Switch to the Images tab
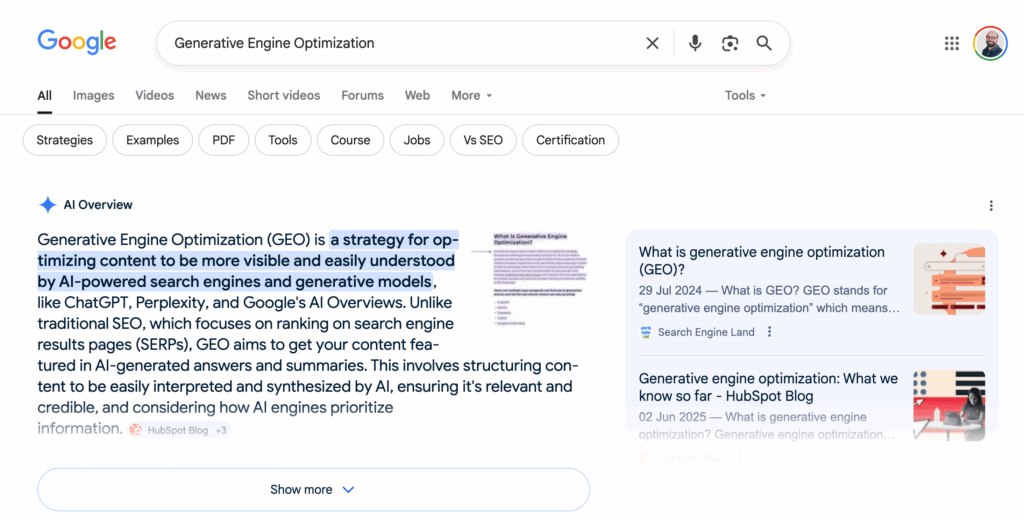Viewport: 1024px width, 520px height. 93,95
